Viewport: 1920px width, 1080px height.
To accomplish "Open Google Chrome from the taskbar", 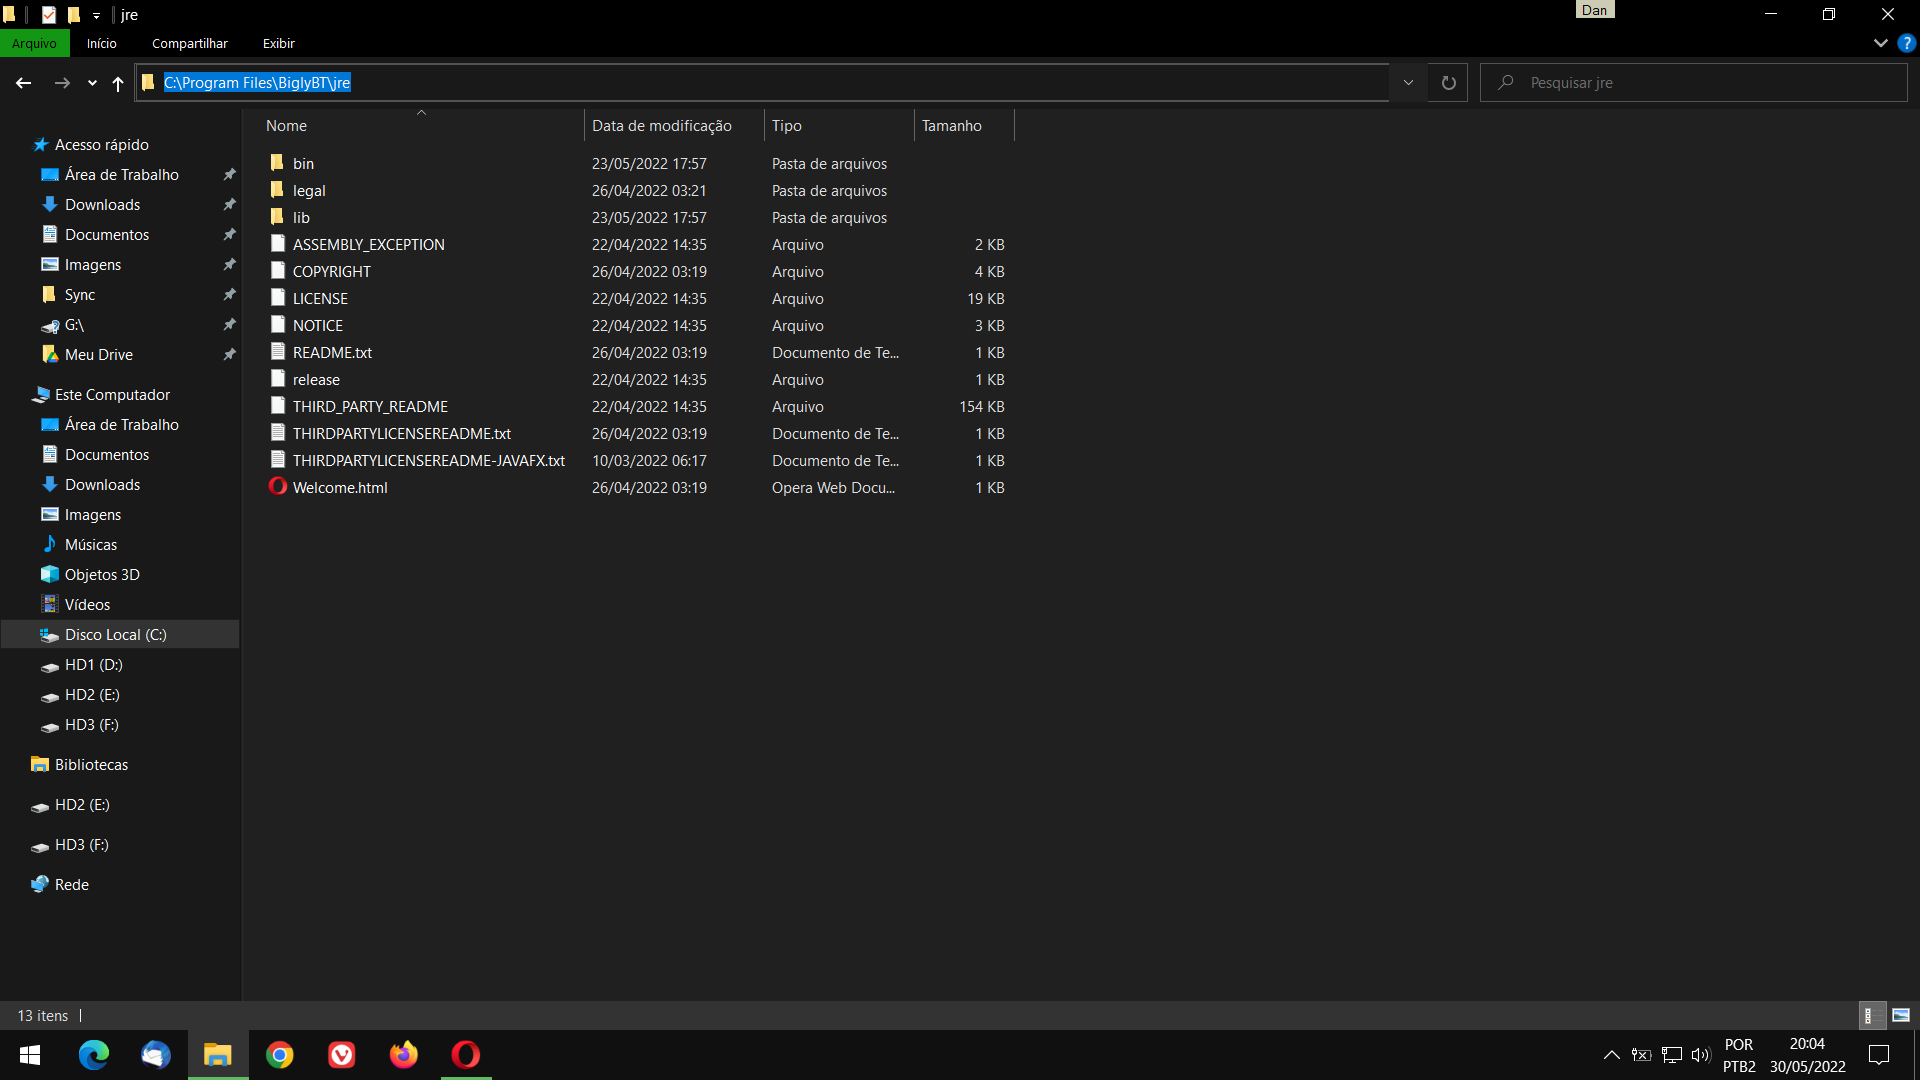I will (x=280, y=1054).
